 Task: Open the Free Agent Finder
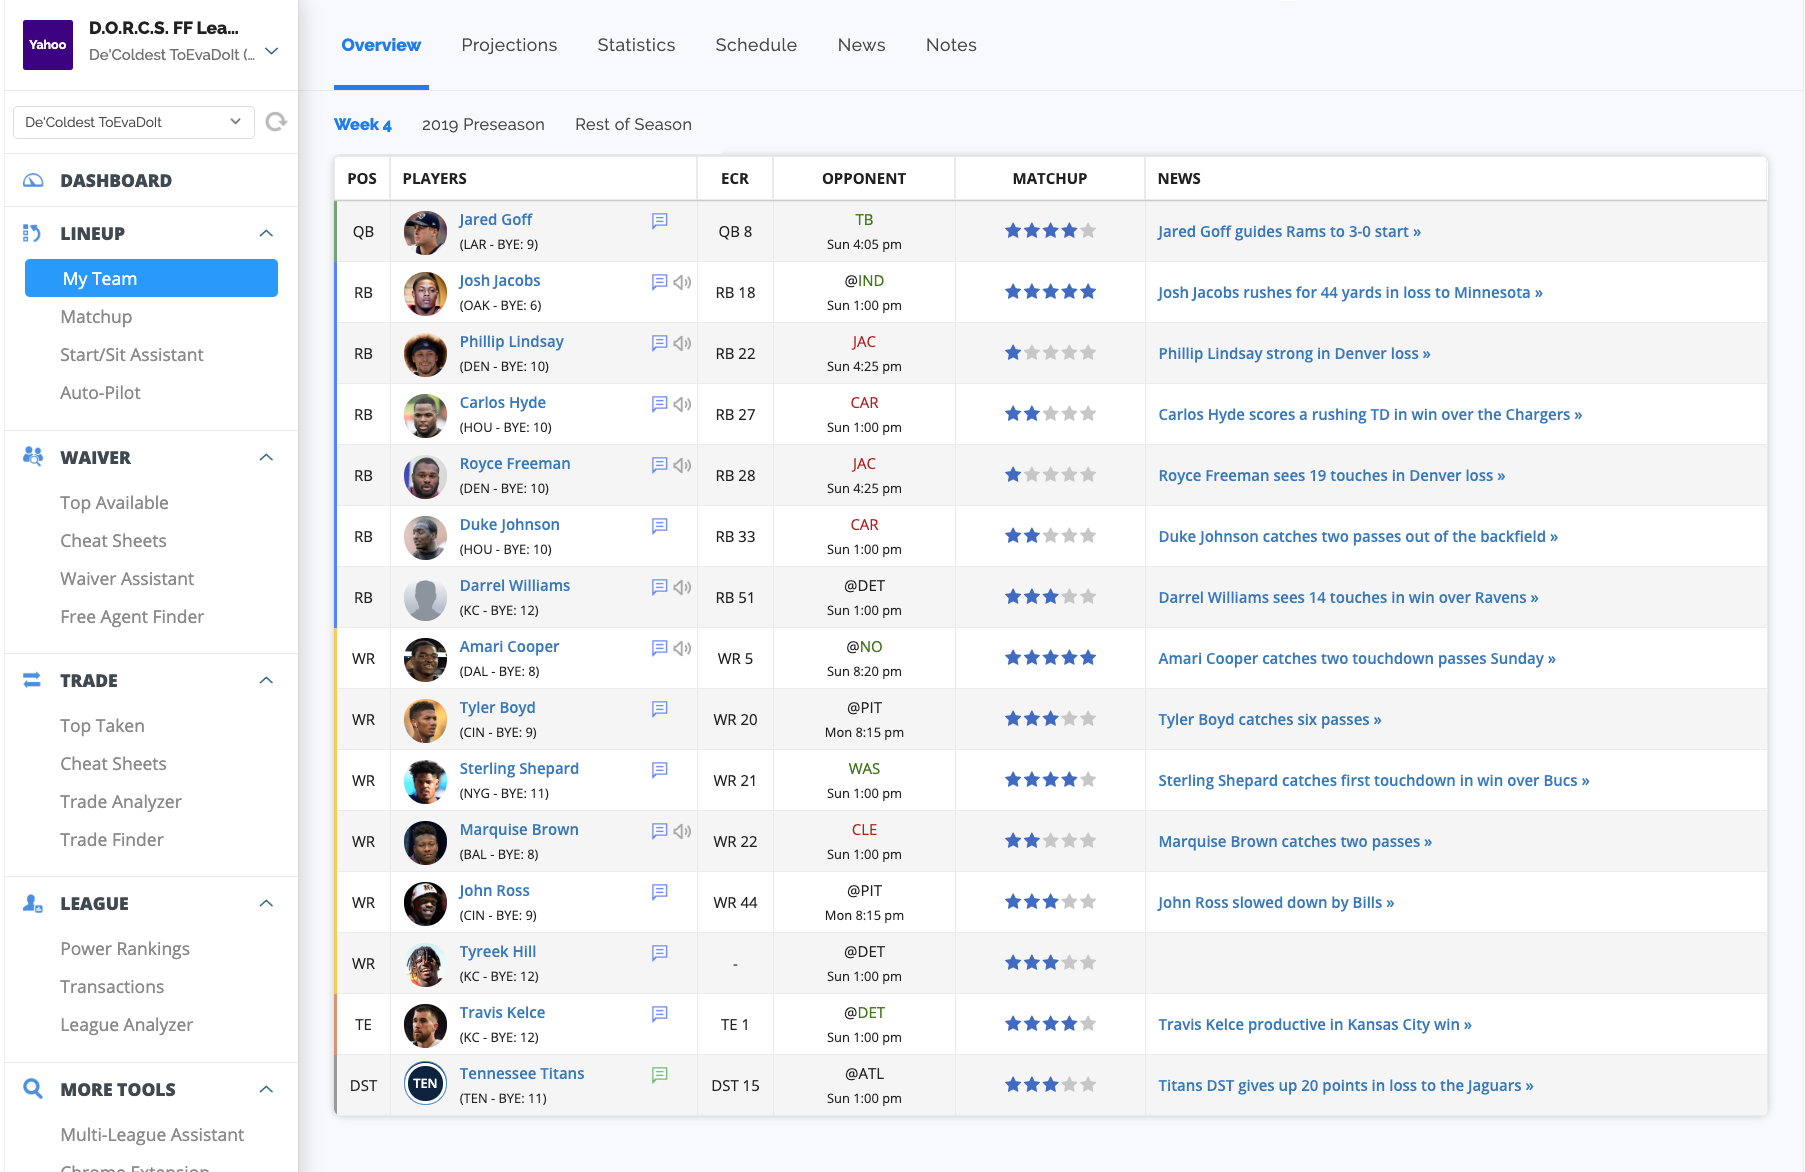coord(132,617)
